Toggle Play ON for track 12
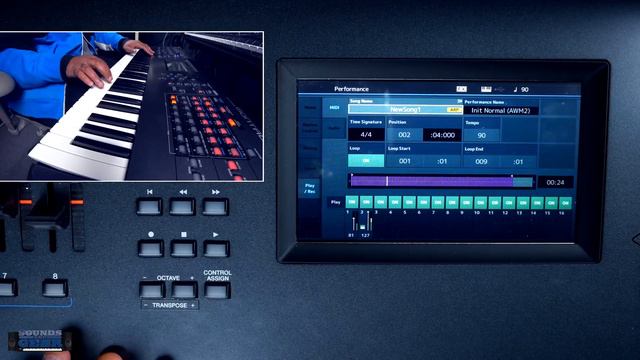The height and width of the screenshot is (360, 640). pos(509,202)
